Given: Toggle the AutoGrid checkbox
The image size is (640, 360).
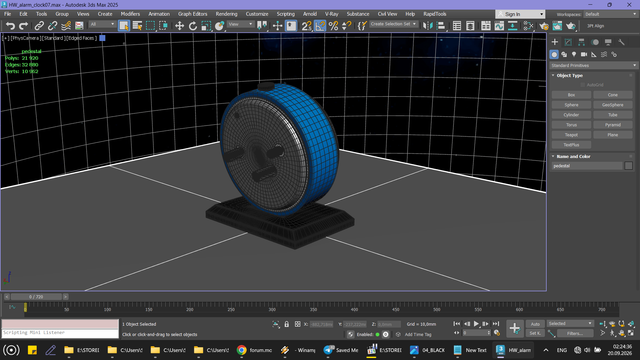Looking at the screenshot, I should [x=583, y=85].
